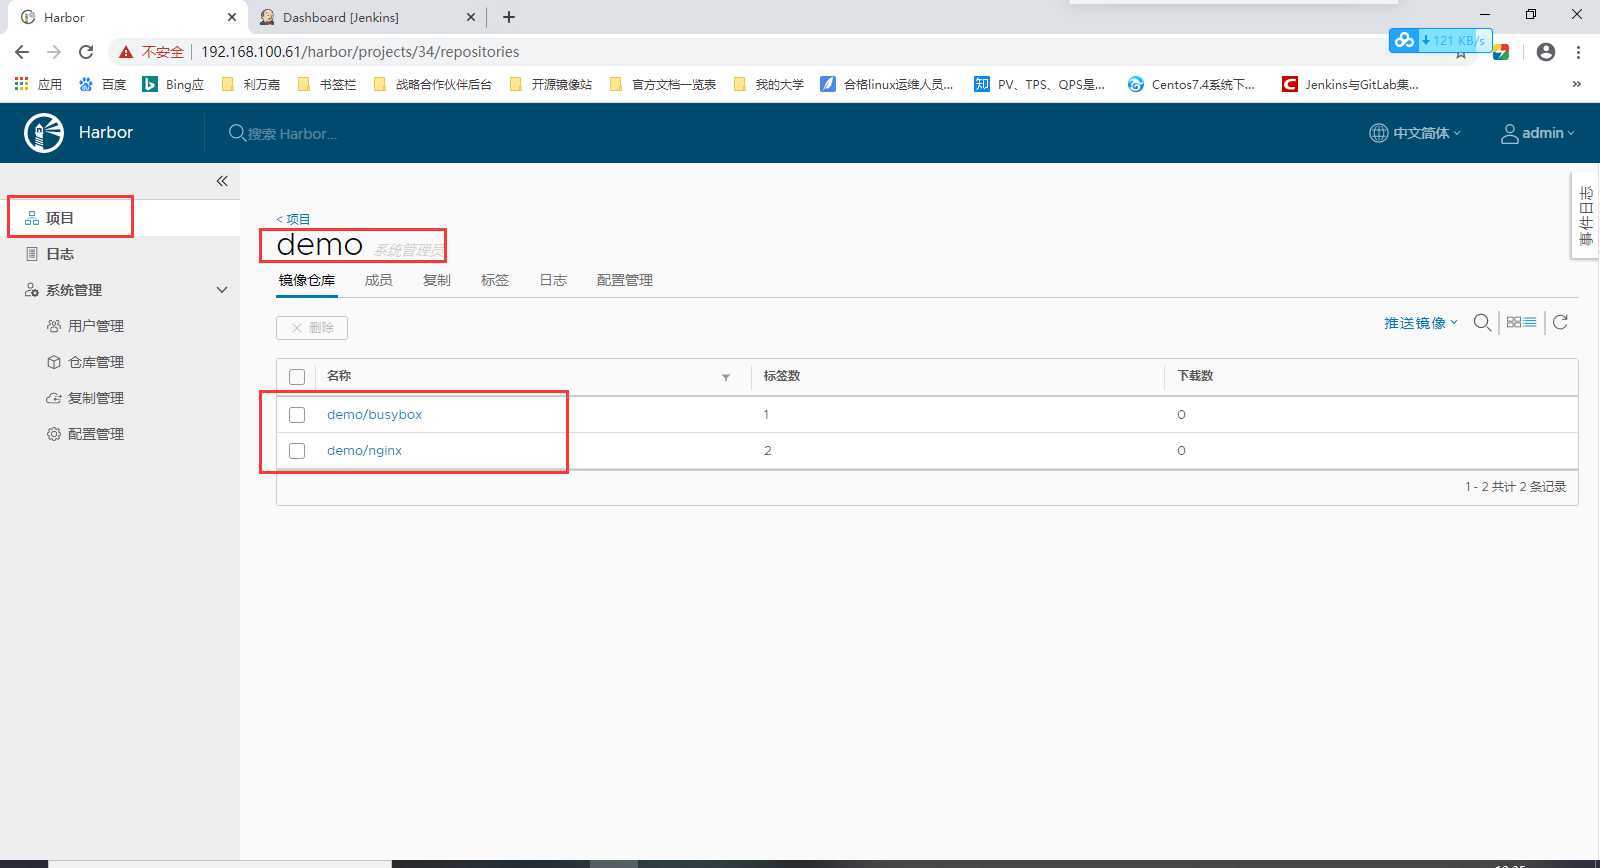Sort by the 名称 column header

[339, 376]
